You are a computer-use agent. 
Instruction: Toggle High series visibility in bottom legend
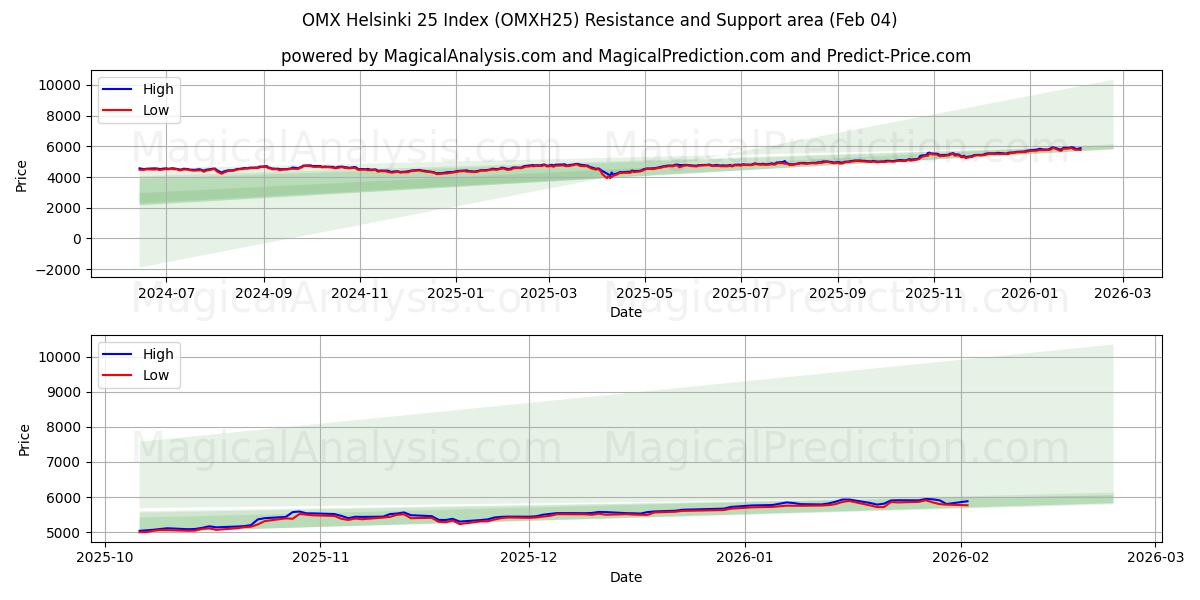click(155, 353)
